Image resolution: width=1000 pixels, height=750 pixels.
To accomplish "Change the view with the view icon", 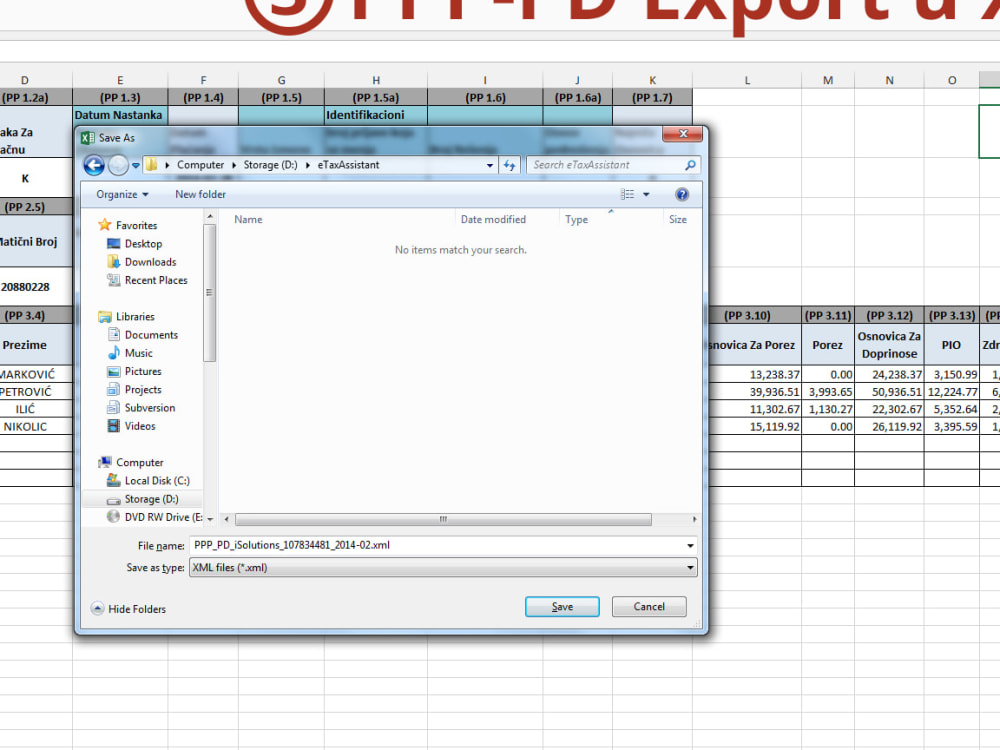I will 628,194.
